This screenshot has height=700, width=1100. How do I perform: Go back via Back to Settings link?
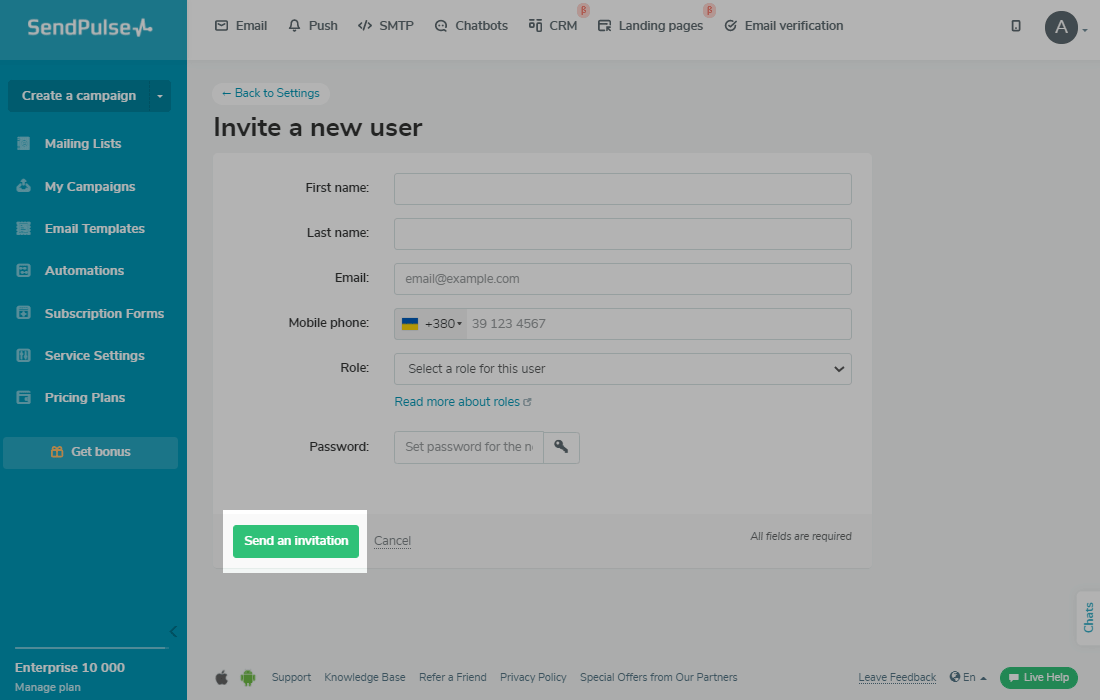pyautogui.click(x=271, y=93)
